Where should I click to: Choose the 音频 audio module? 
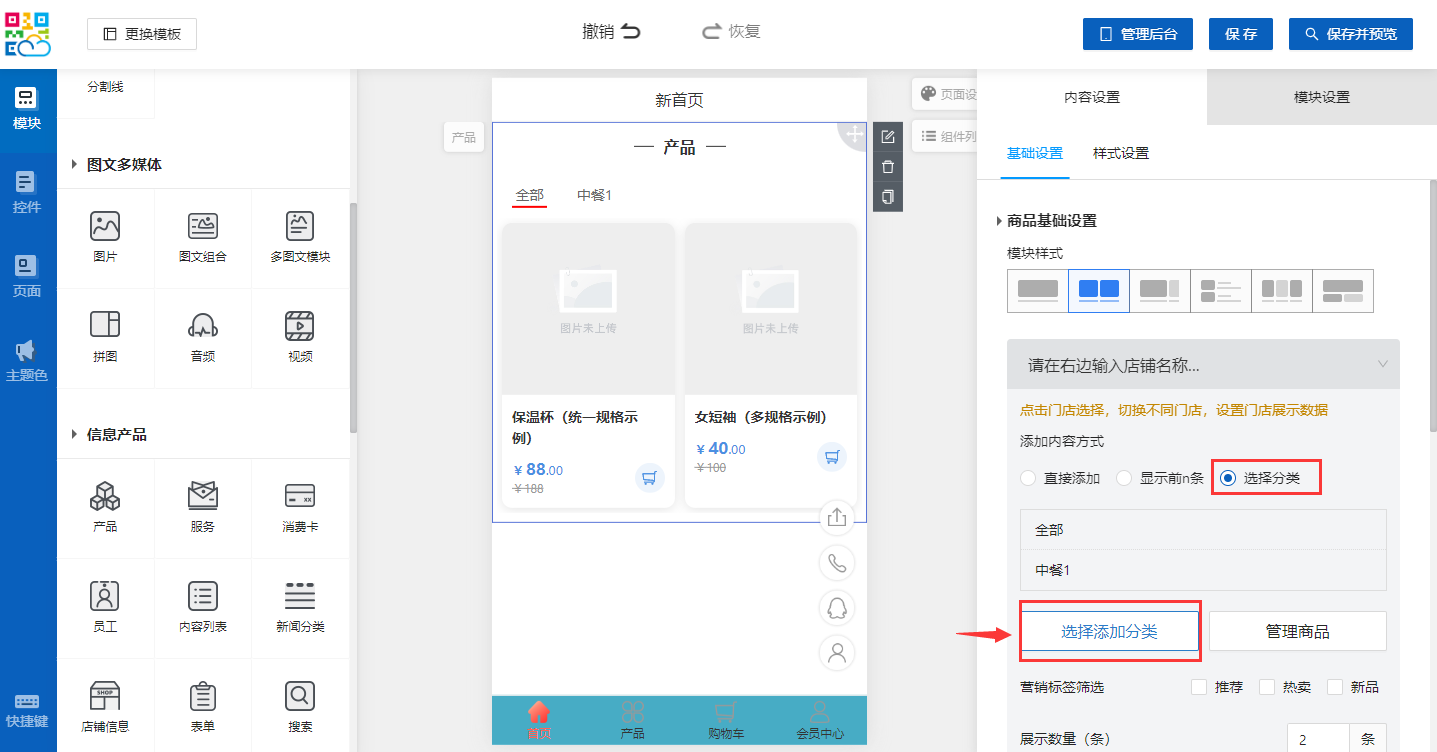point(203,336)
